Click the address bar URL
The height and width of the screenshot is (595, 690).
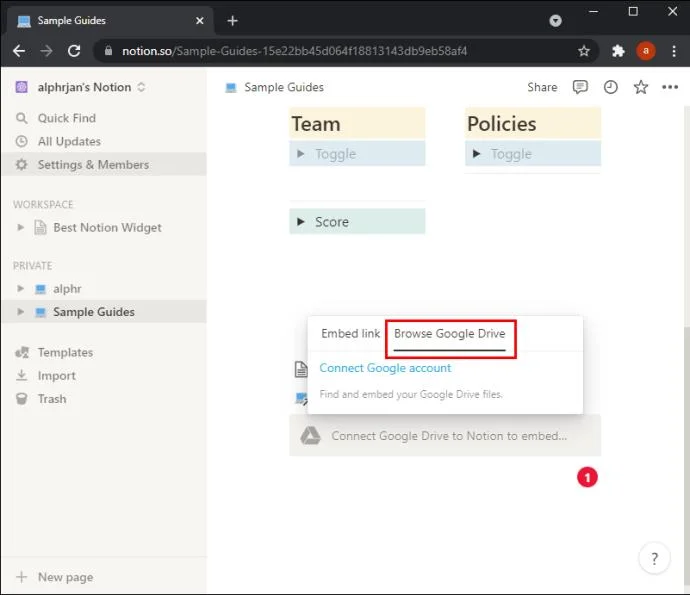294,51
